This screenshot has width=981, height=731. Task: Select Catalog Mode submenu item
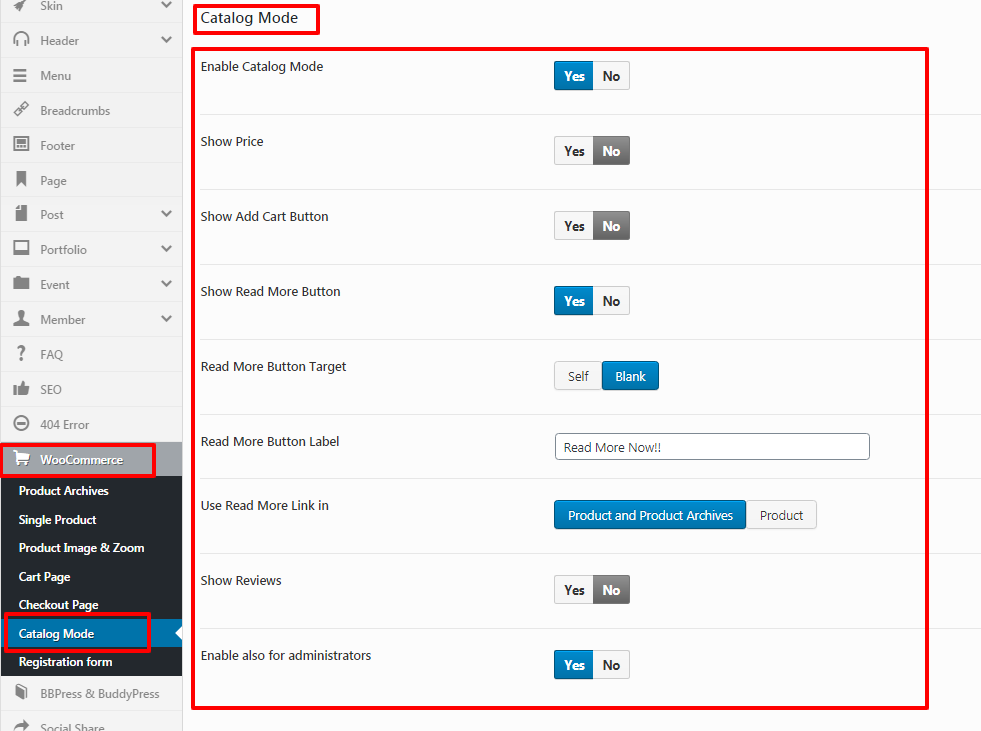coord(91,633)
